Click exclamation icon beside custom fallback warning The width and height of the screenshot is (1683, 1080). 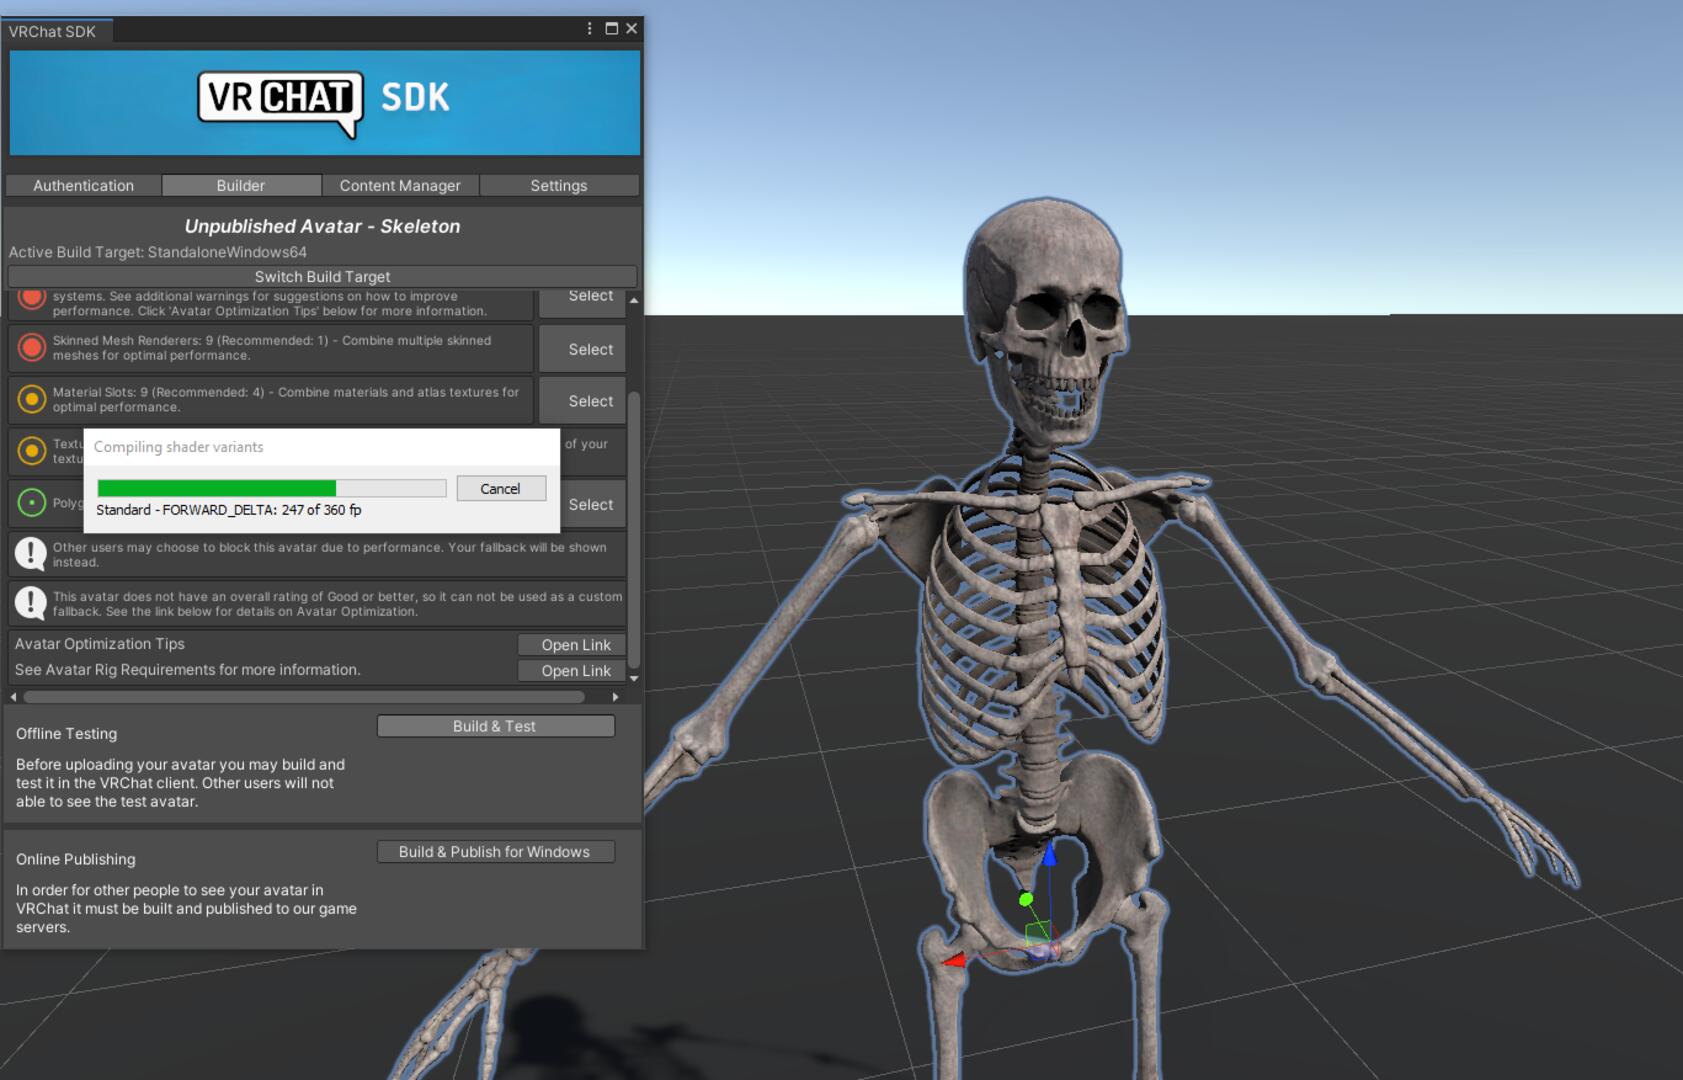coord(31,603)
